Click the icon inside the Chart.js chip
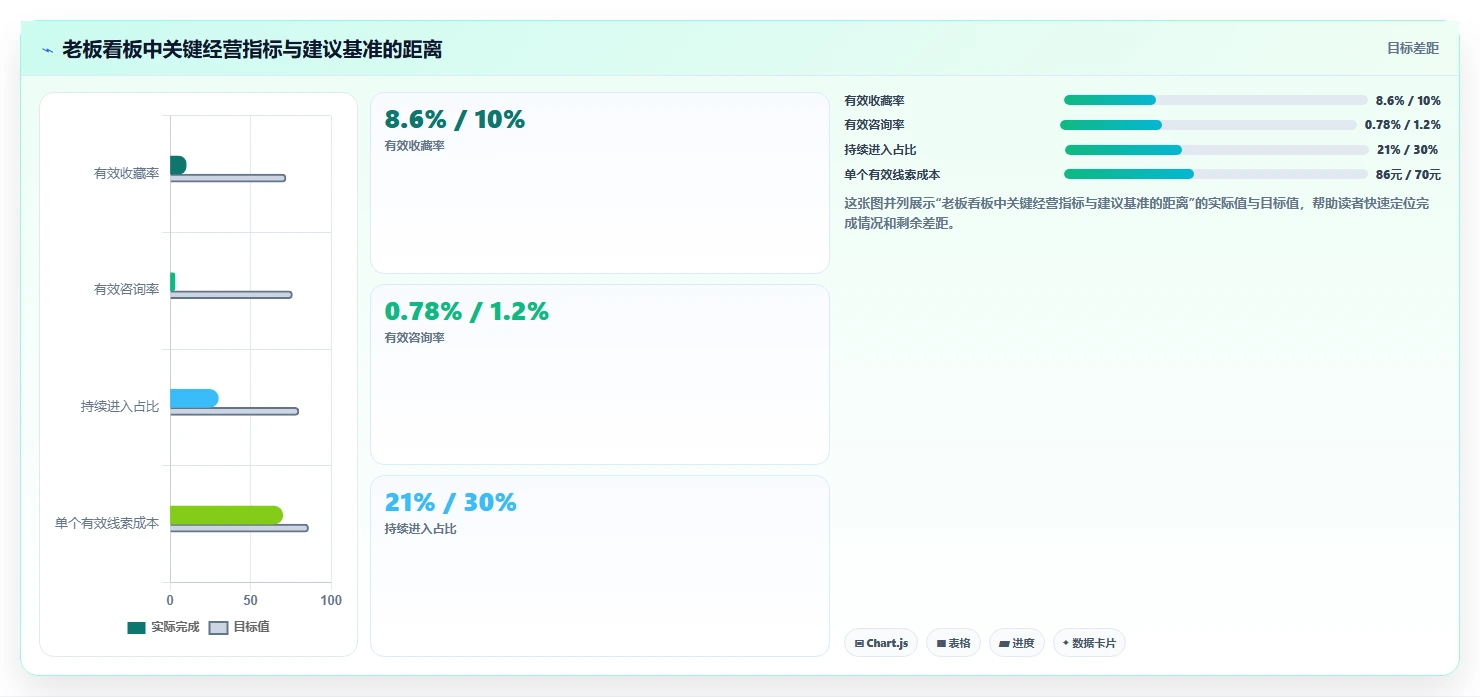The height and width of the screenshot is (697, 1480). [859, 644]
